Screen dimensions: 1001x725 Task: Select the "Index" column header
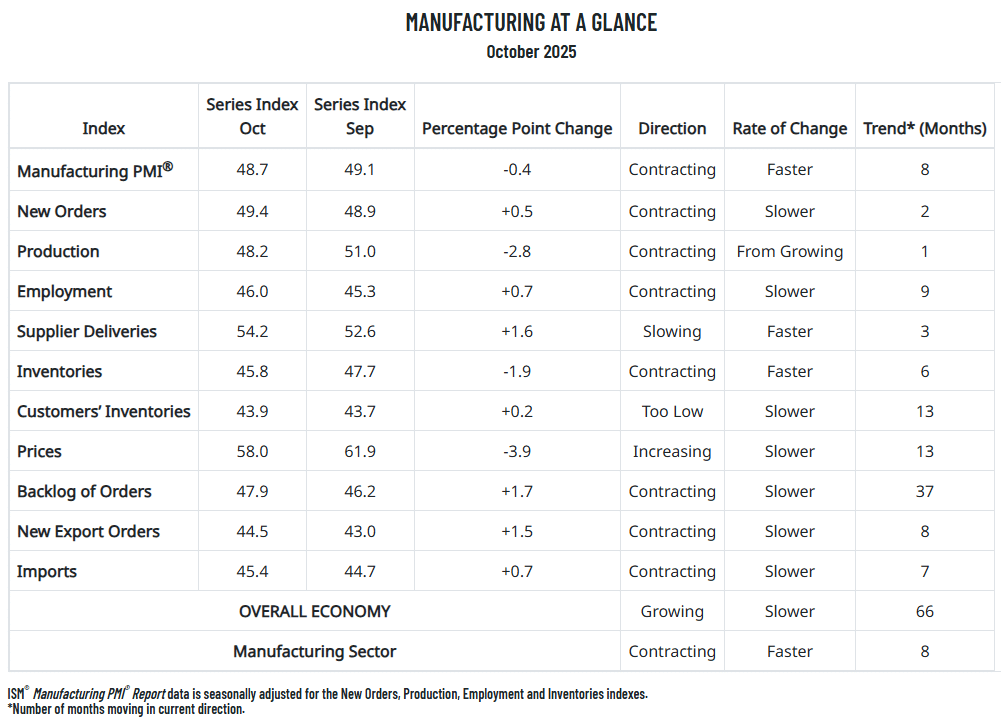(104, 128)
